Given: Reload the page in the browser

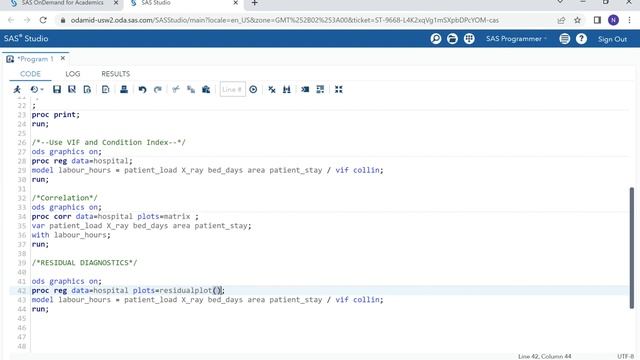Looking at the screenshot, I should tap(43, 20).
